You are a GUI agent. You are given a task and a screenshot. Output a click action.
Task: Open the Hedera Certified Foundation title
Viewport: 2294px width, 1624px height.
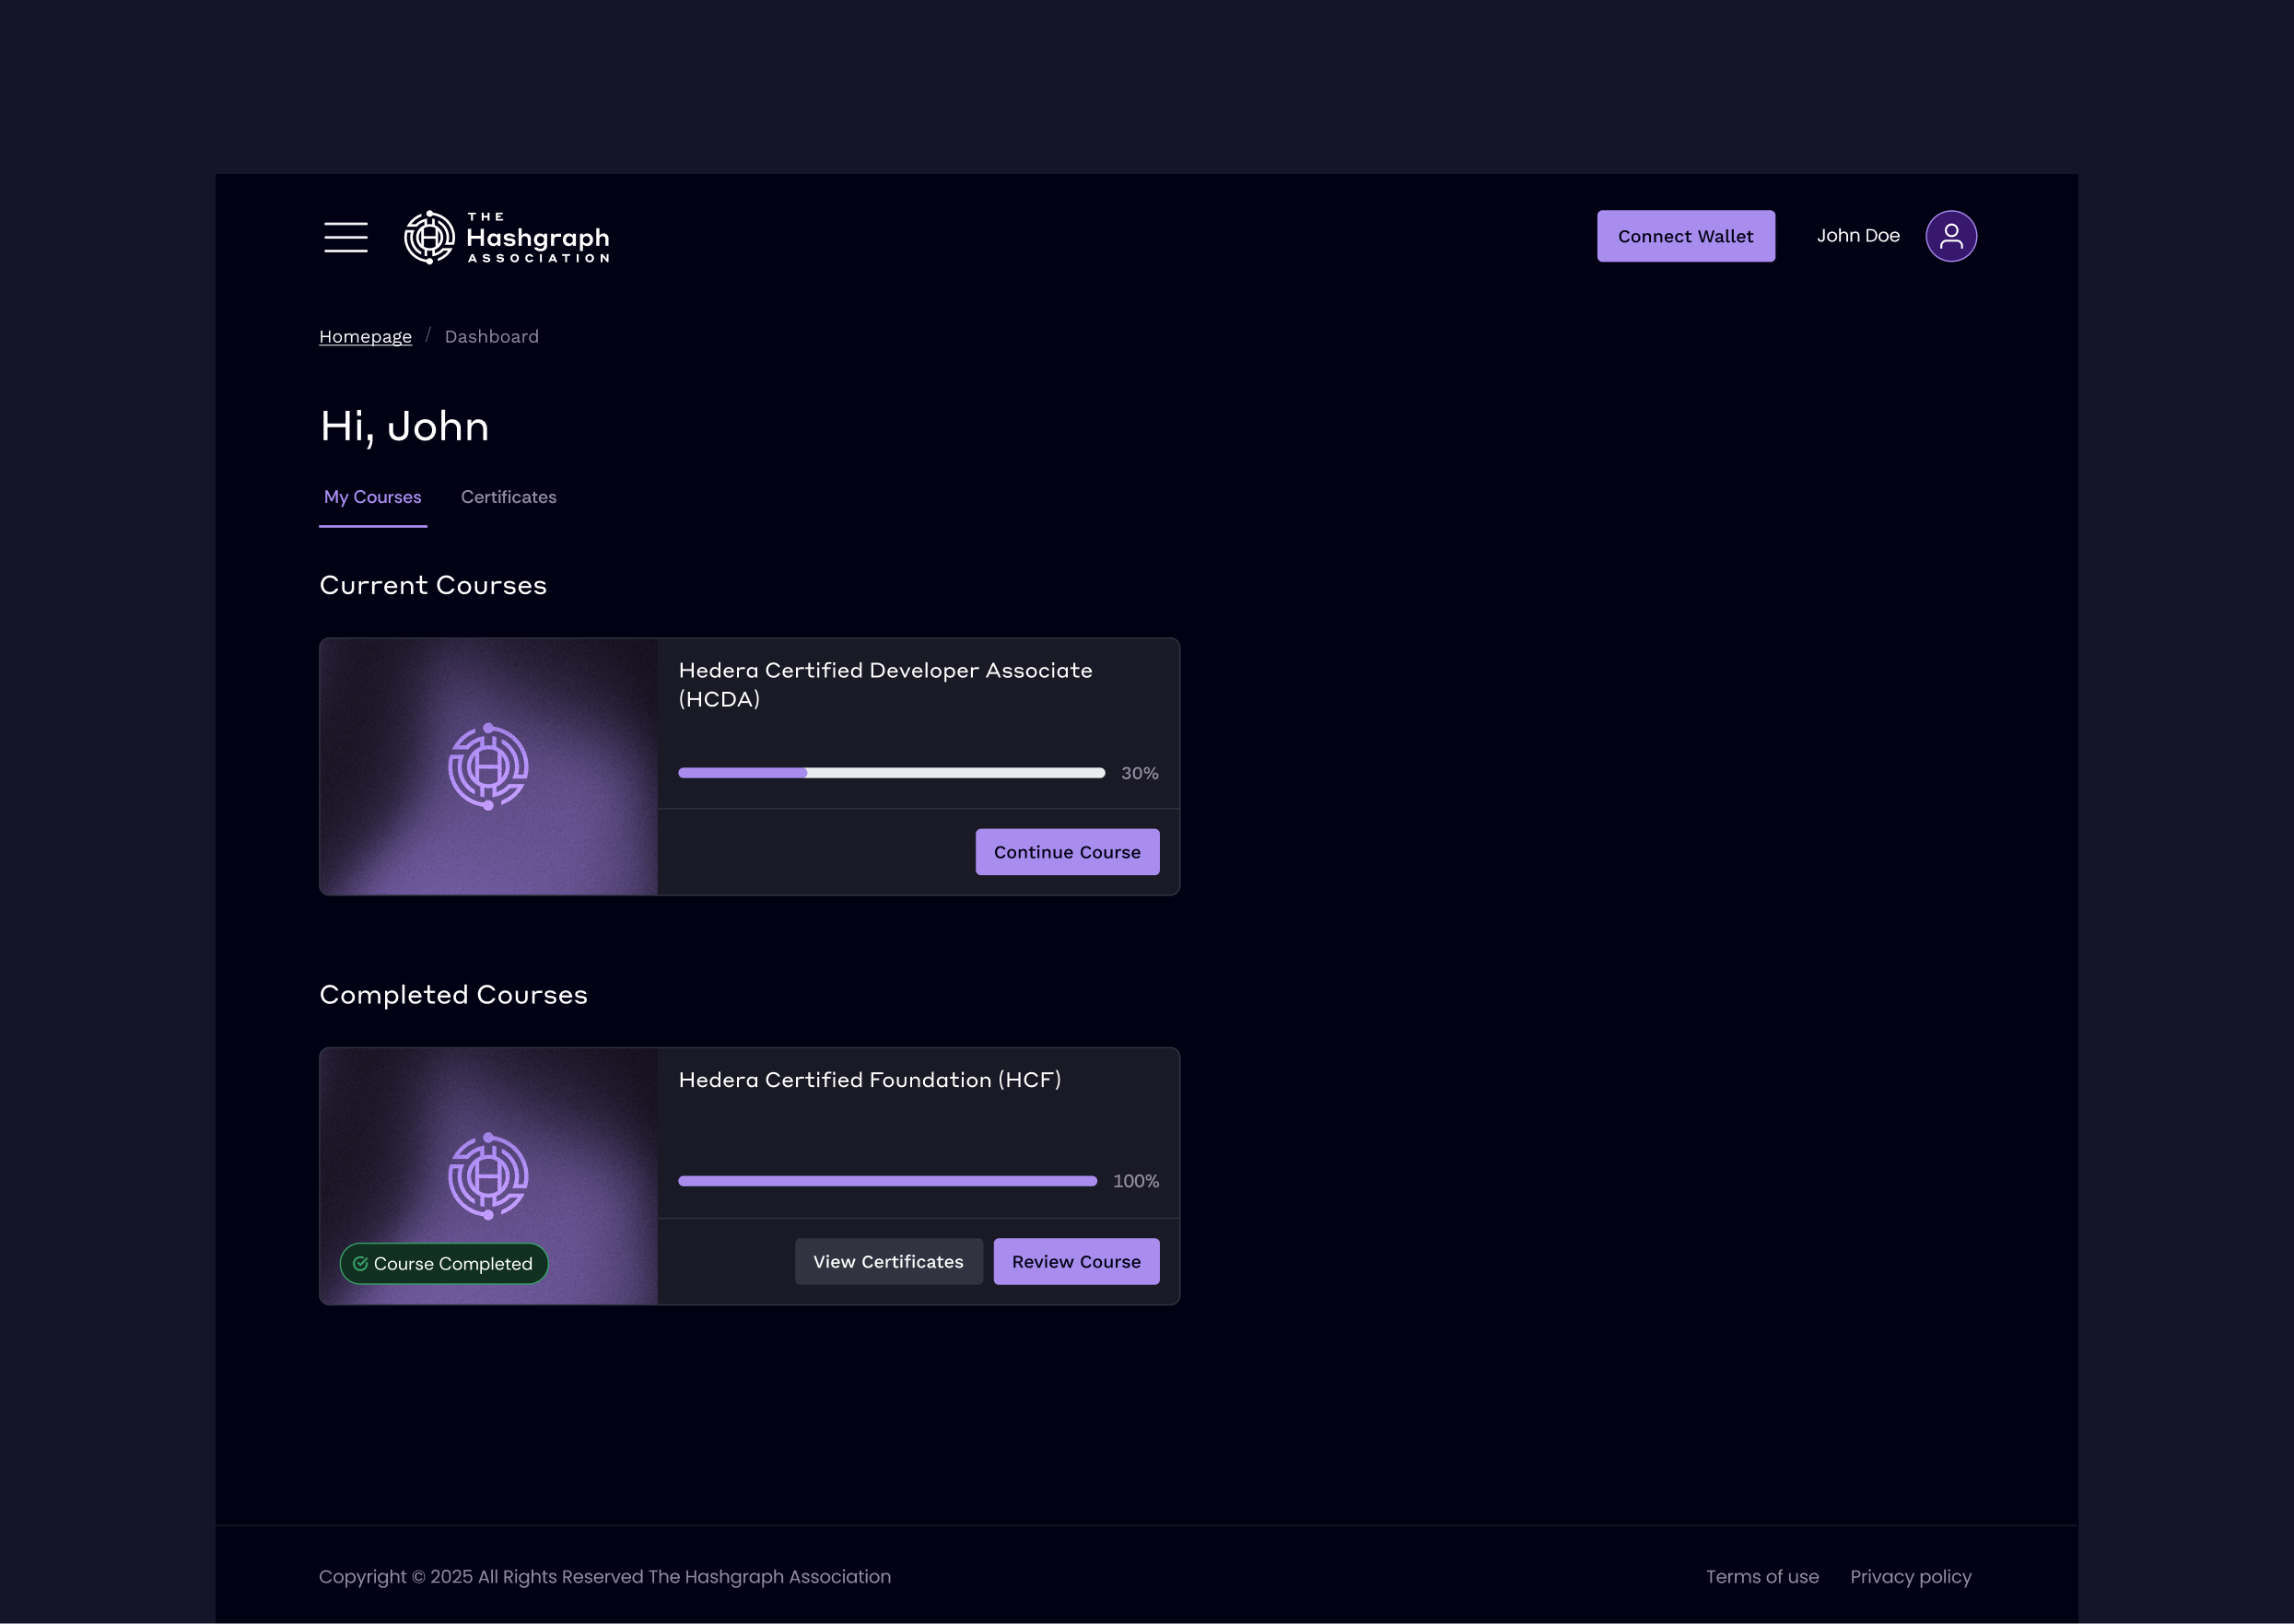(x=869, y=1080)
